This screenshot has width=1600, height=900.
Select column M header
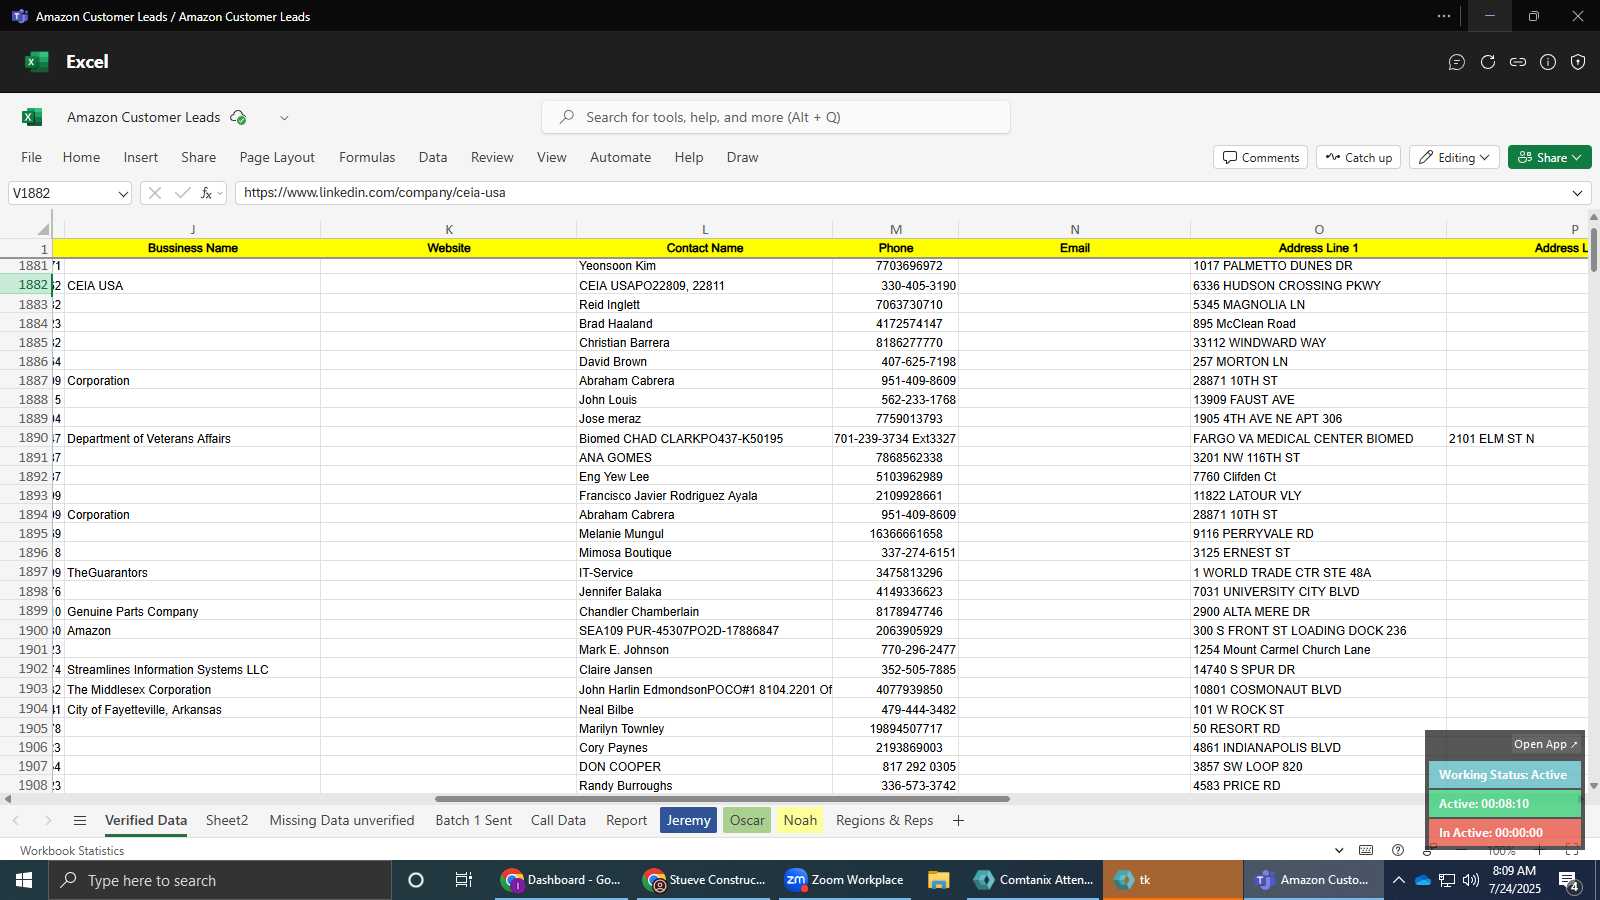click(x=895, y=229)
